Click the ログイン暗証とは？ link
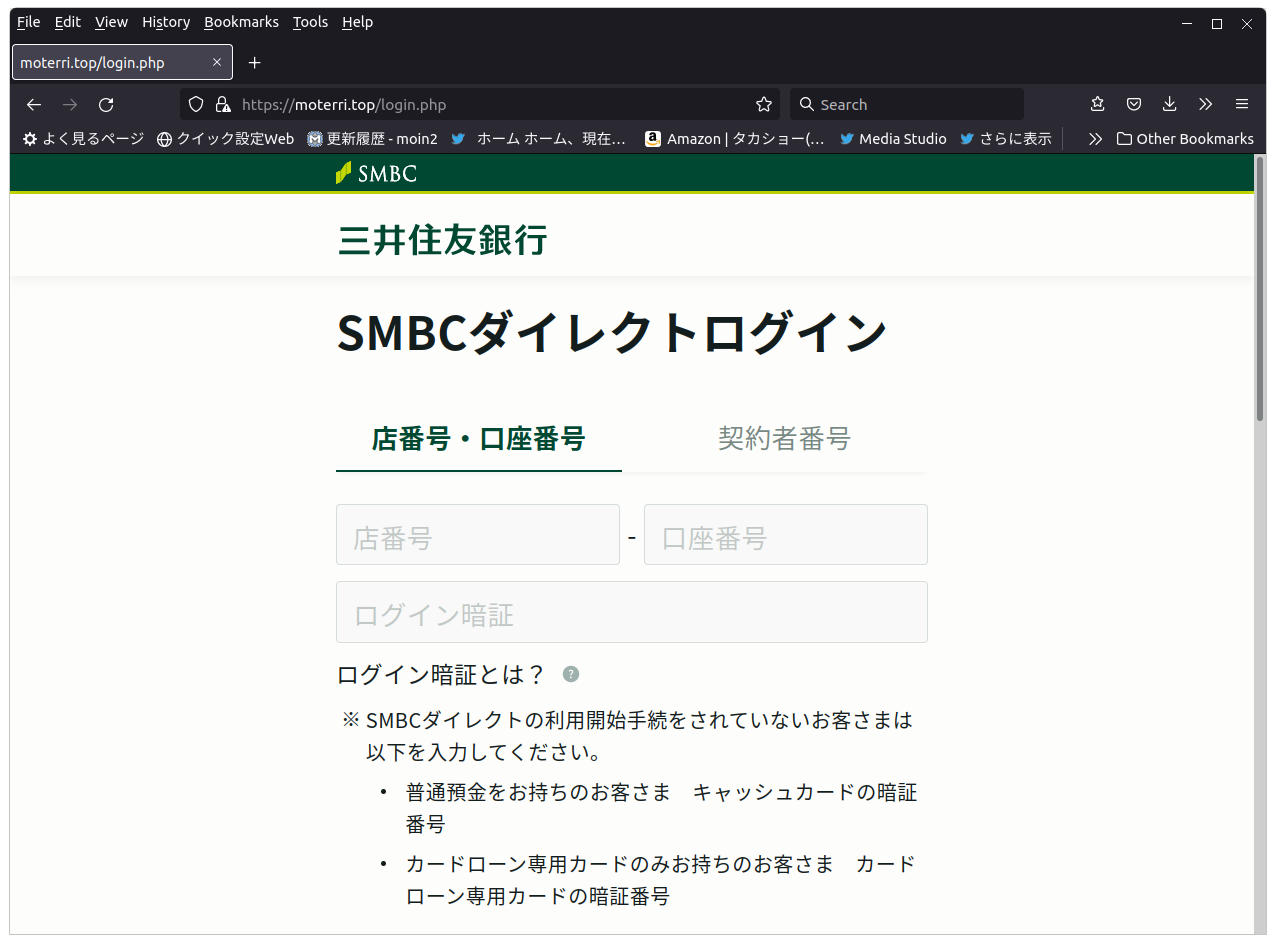Screen dimensions: 1276x944 click(440, 674)
